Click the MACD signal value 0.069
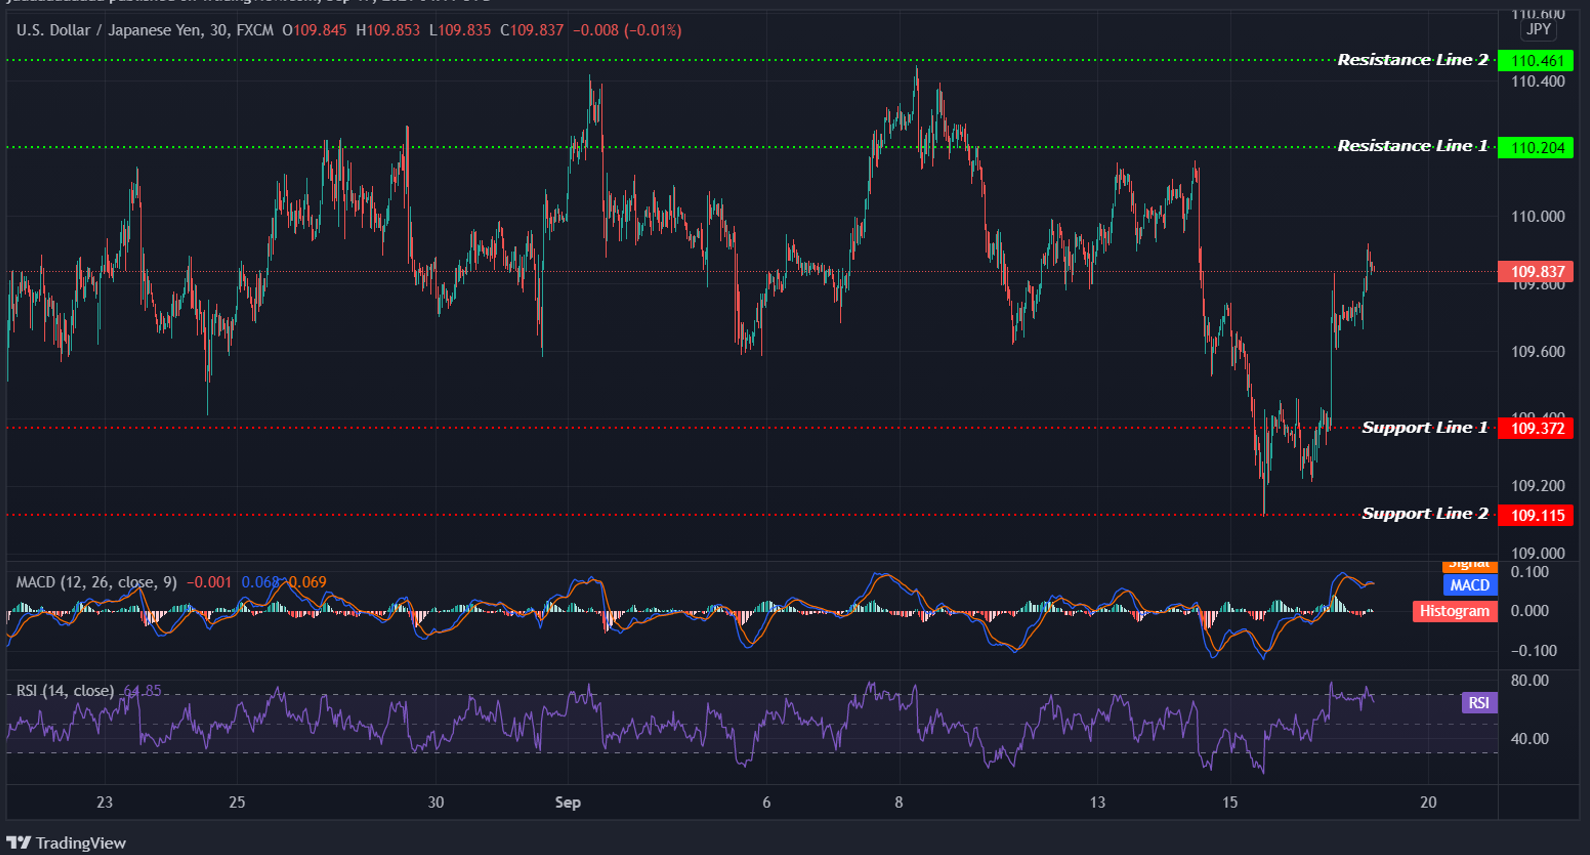This screenshot has width=1590, height=855. 307,582
